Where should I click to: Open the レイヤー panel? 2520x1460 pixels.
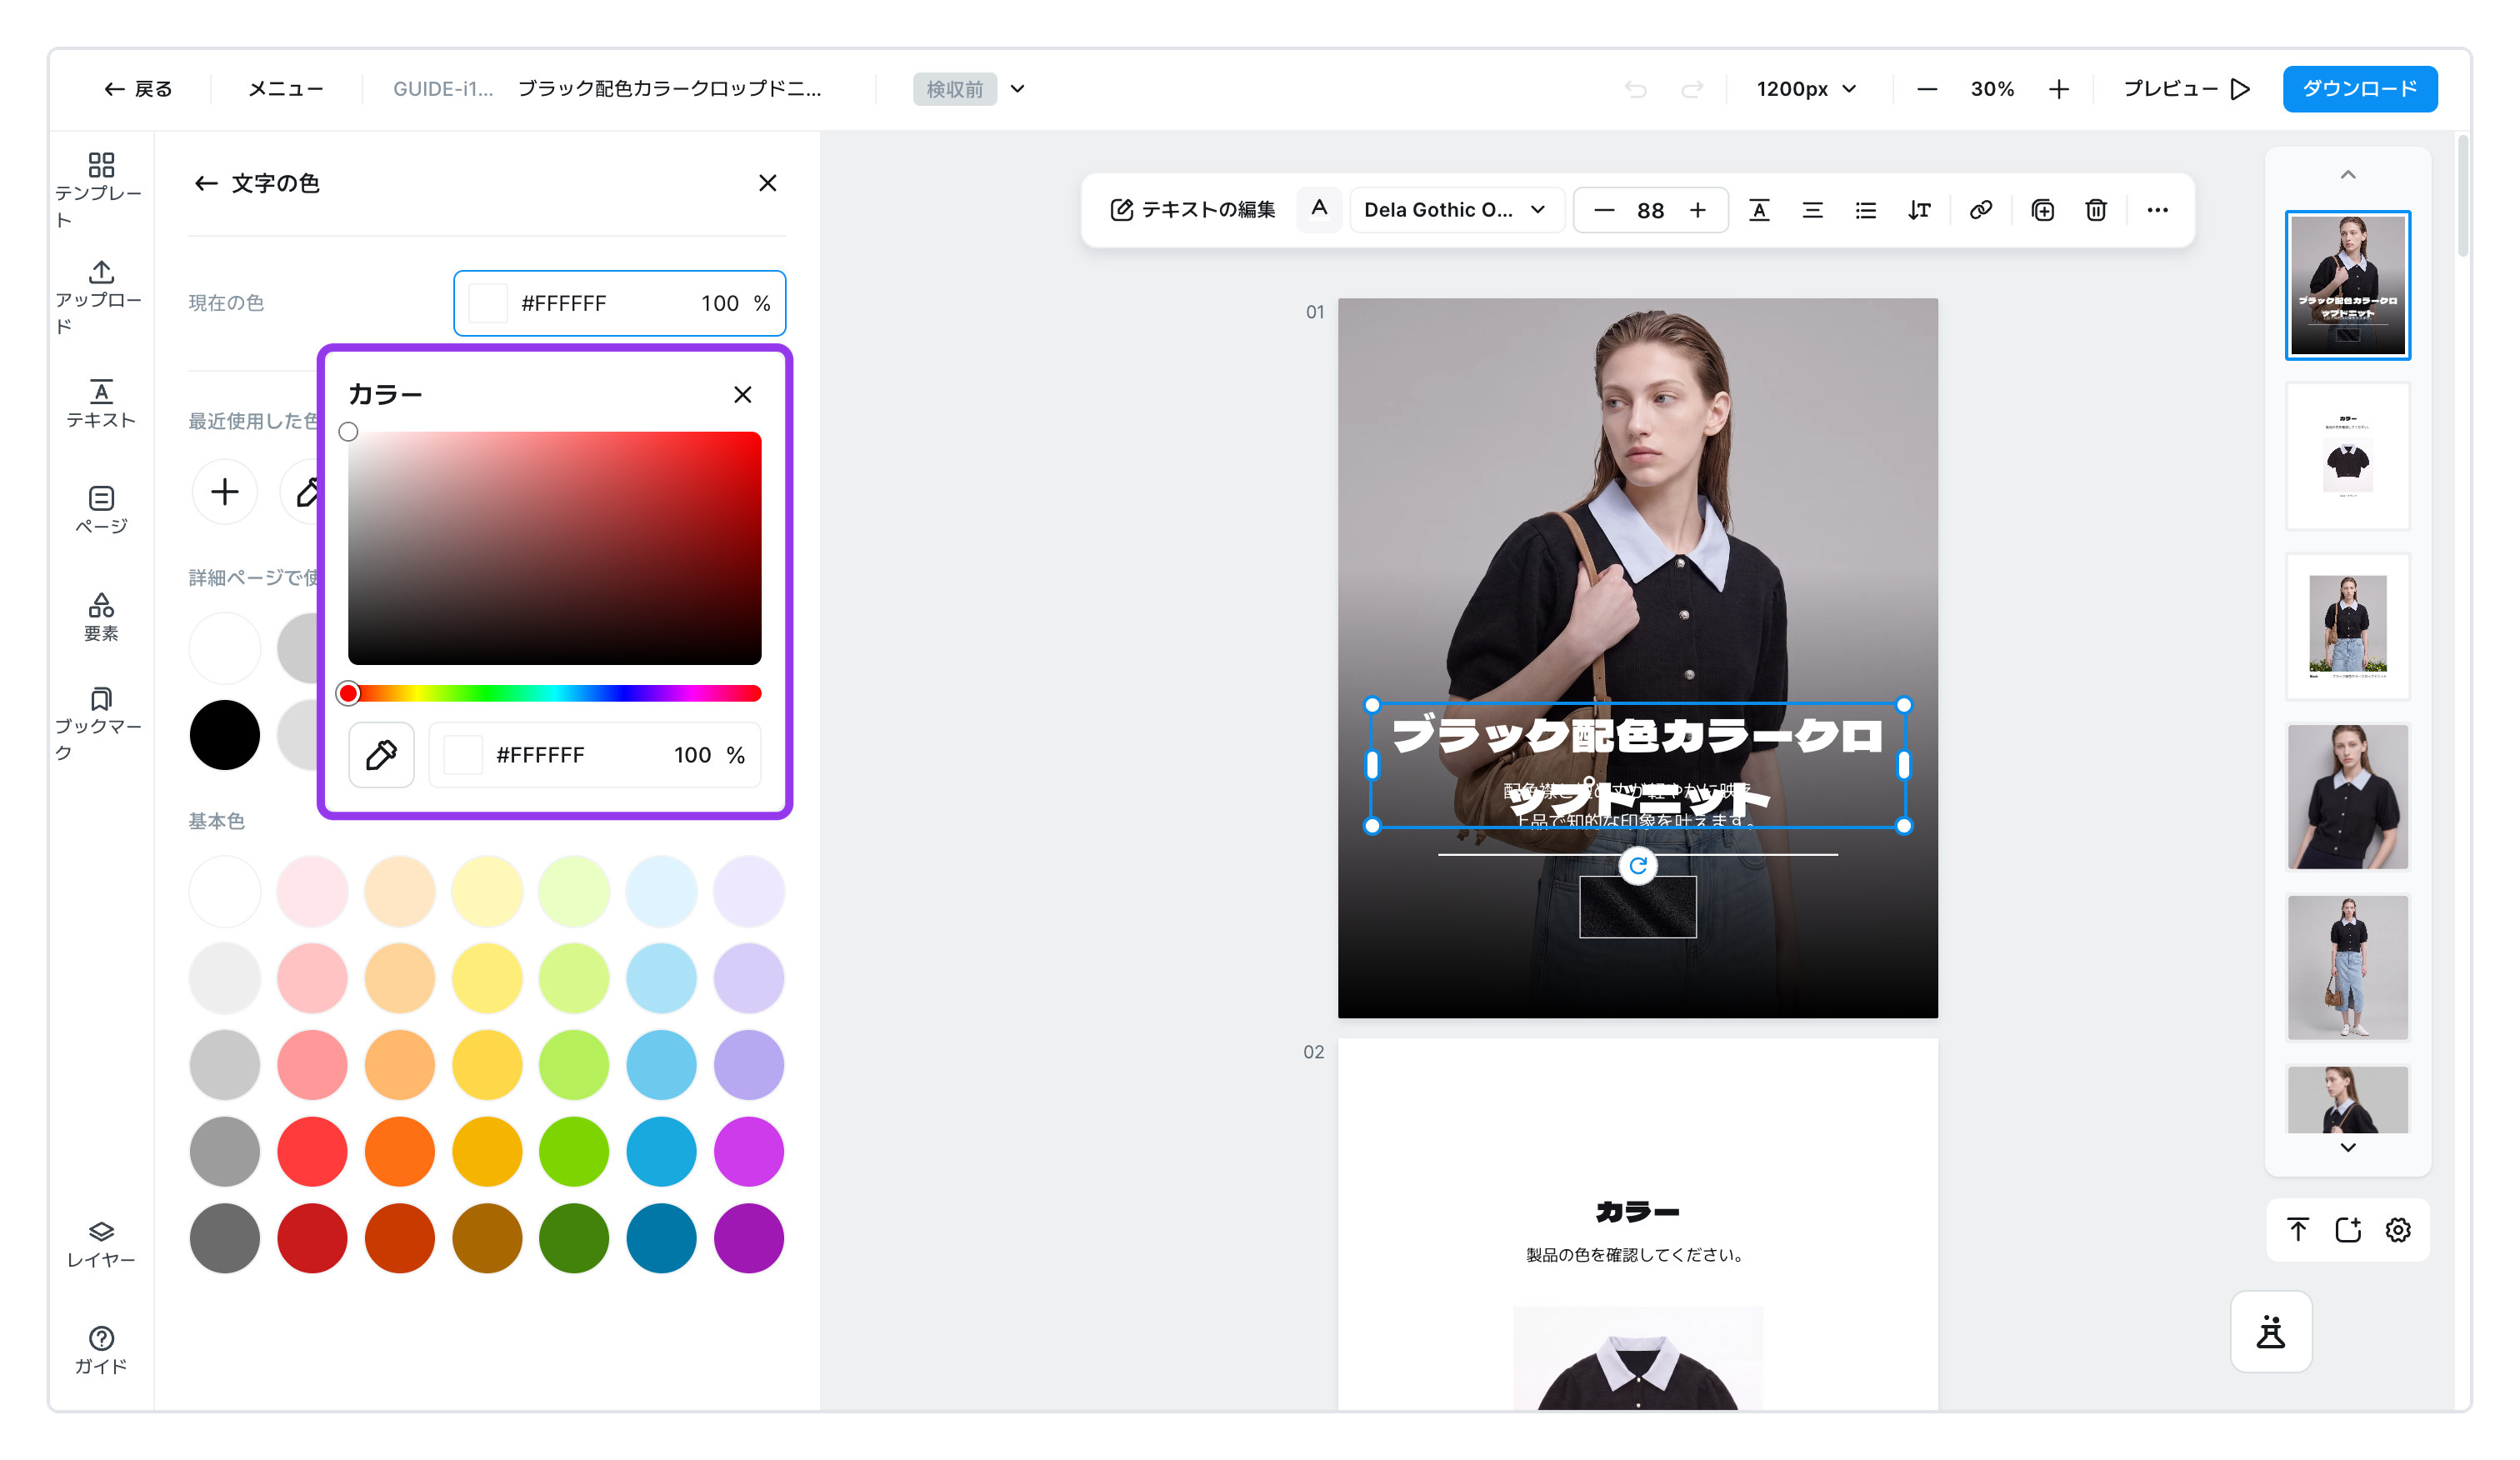point(100,1244)
